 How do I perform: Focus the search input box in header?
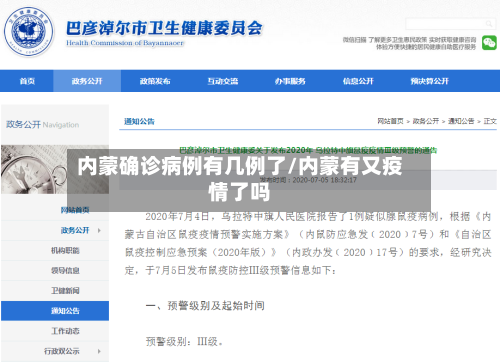[451, 24]
